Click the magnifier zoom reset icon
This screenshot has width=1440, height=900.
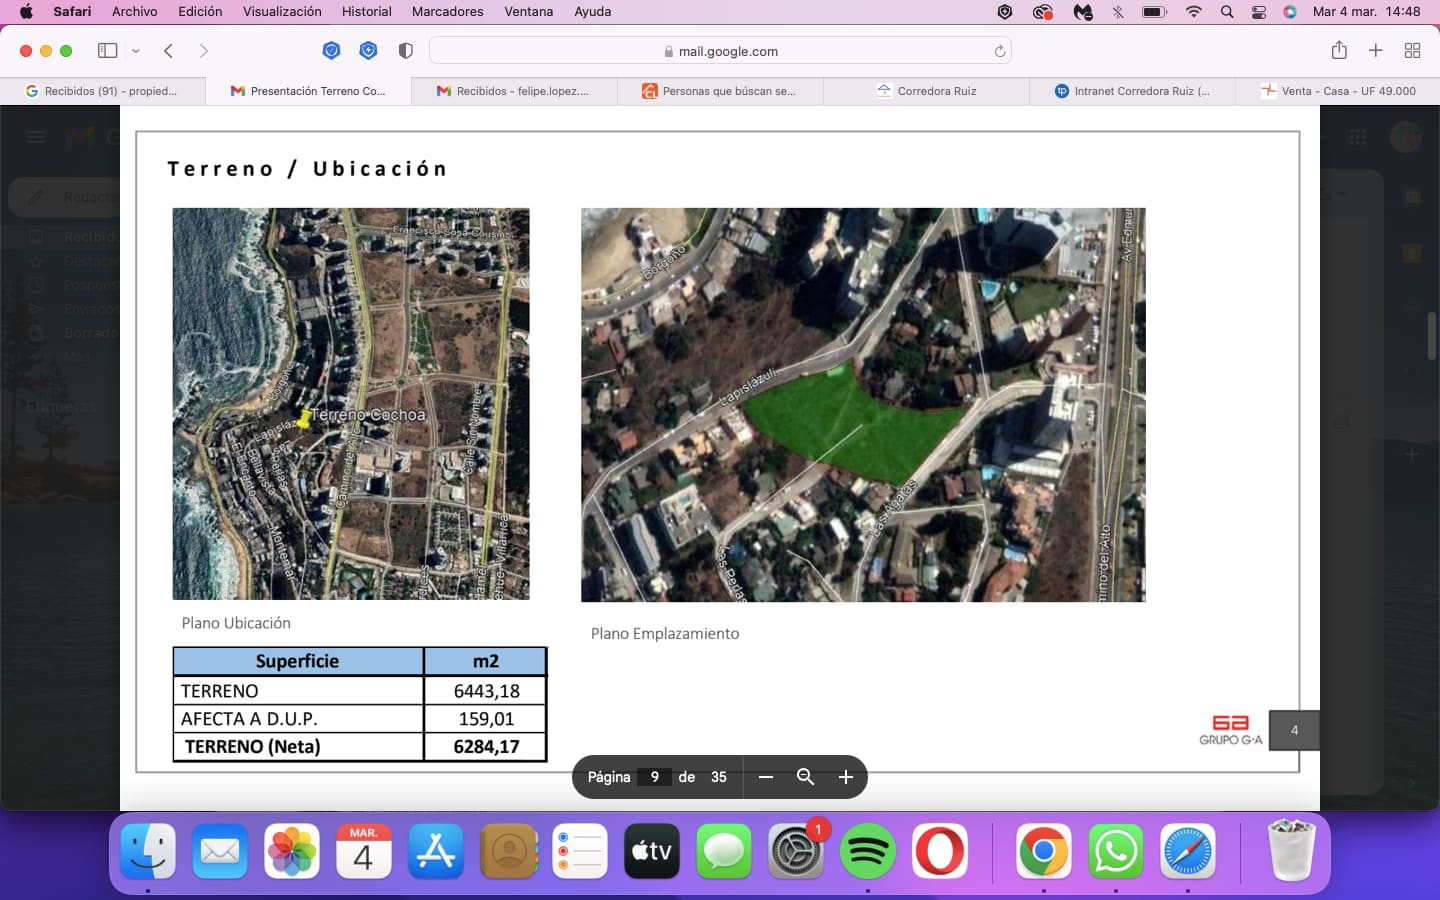[x=805, y=777]
